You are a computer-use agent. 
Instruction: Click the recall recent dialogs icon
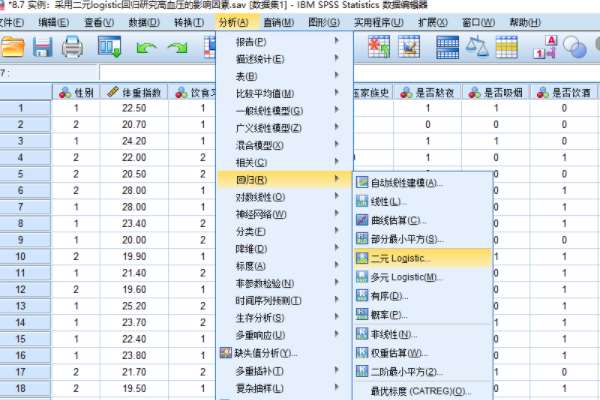tap(109, 46)
